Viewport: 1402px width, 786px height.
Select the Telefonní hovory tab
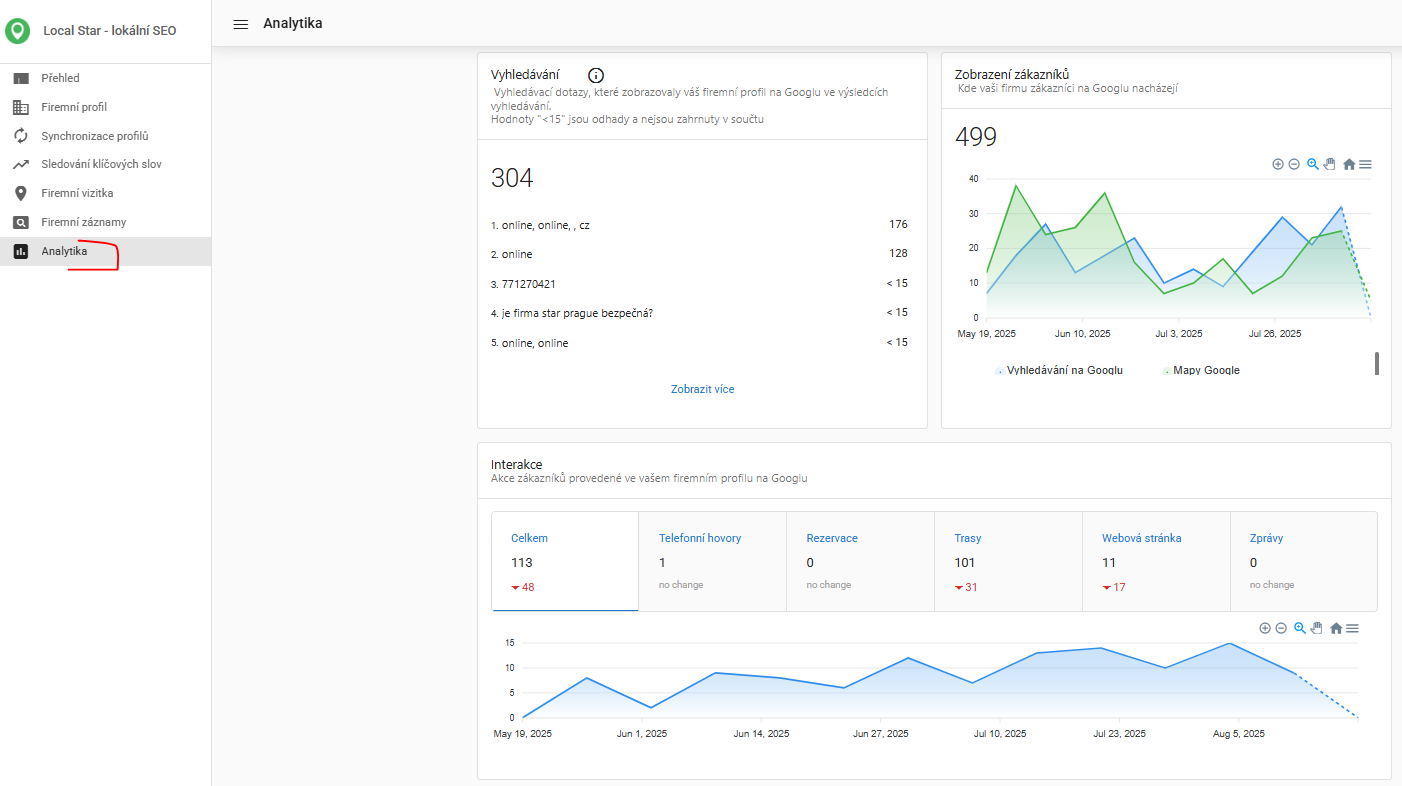[712, 561]
